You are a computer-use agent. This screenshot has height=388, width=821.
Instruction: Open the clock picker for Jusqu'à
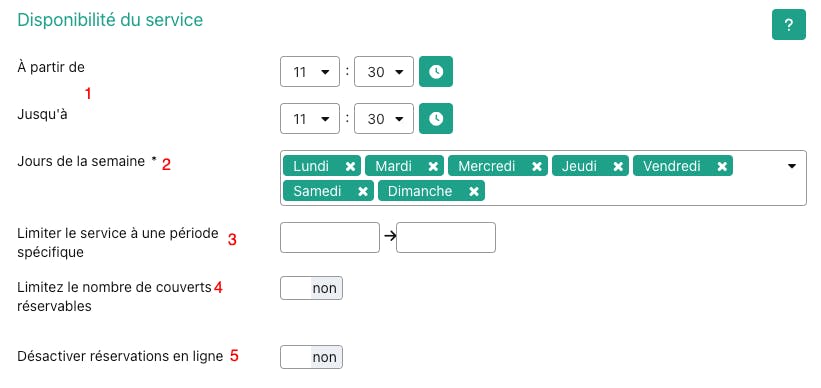(436, 119)
